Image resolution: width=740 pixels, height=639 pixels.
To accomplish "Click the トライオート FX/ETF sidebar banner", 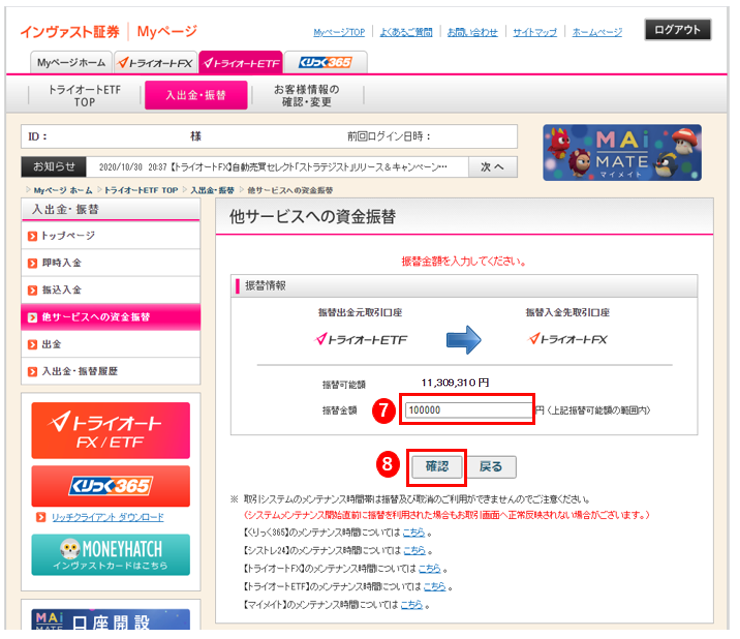I will tap(111, 430).
